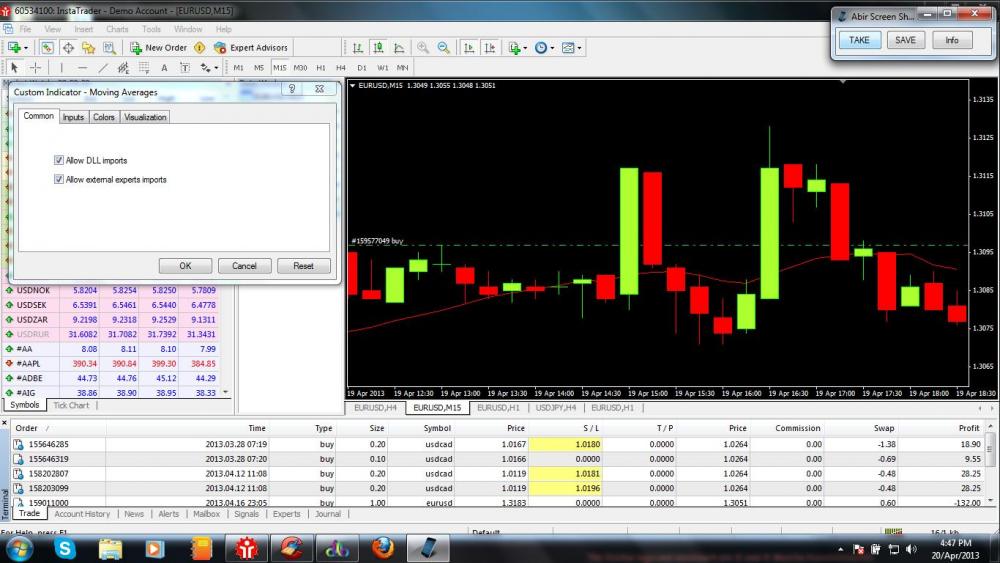Open the File menu

tap(25, 29)
